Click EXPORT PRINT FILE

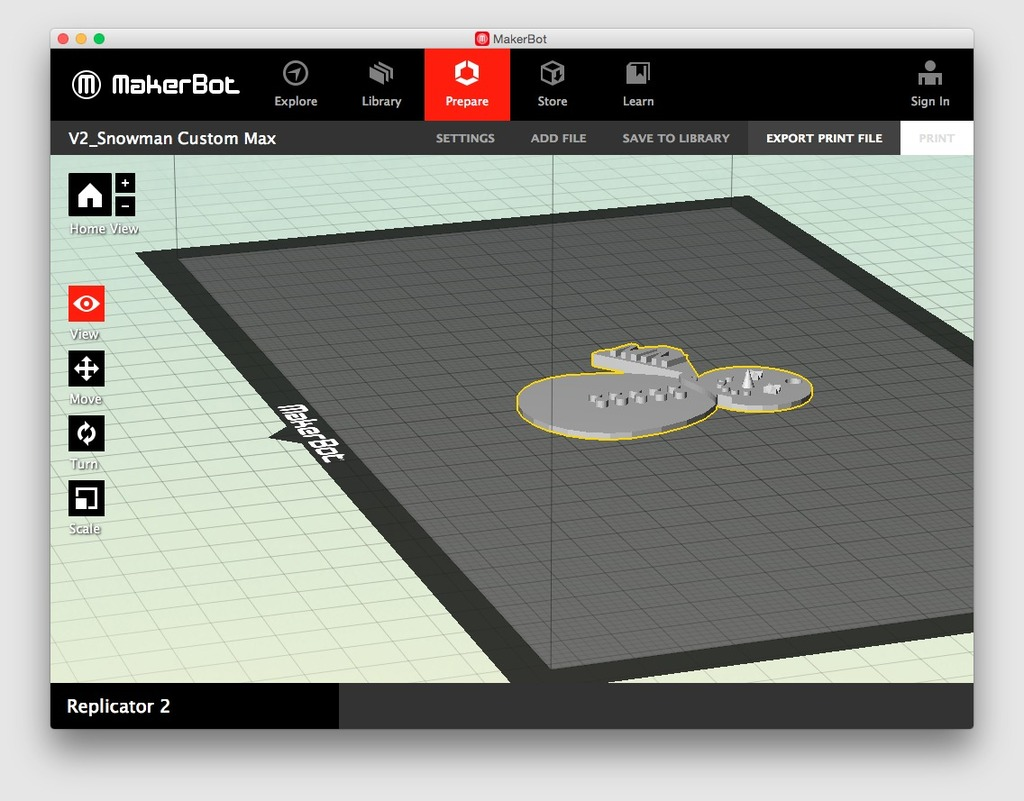[x=824, y=138]
